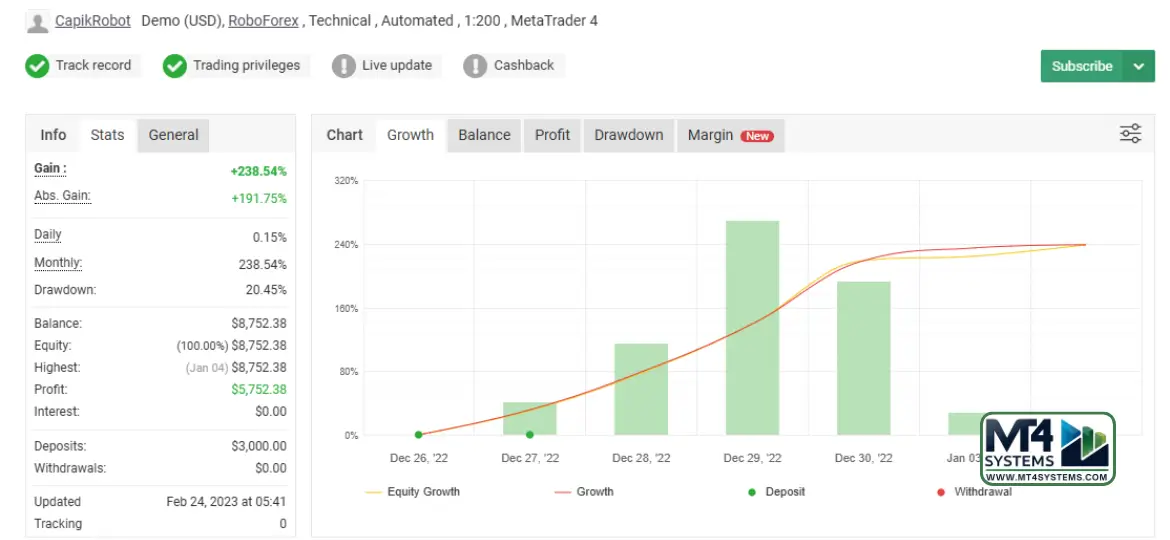Expand the Subscribe dropdown arrow
Viewport: 1170px width, 540px height.
1138,66
